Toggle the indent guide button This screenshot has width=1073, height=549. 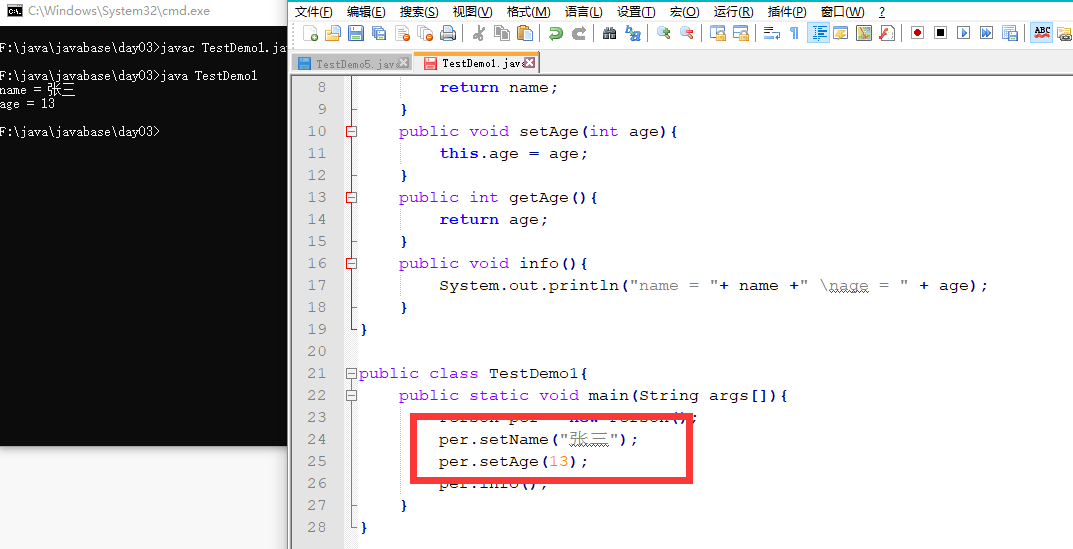click(x=818, y=33)
